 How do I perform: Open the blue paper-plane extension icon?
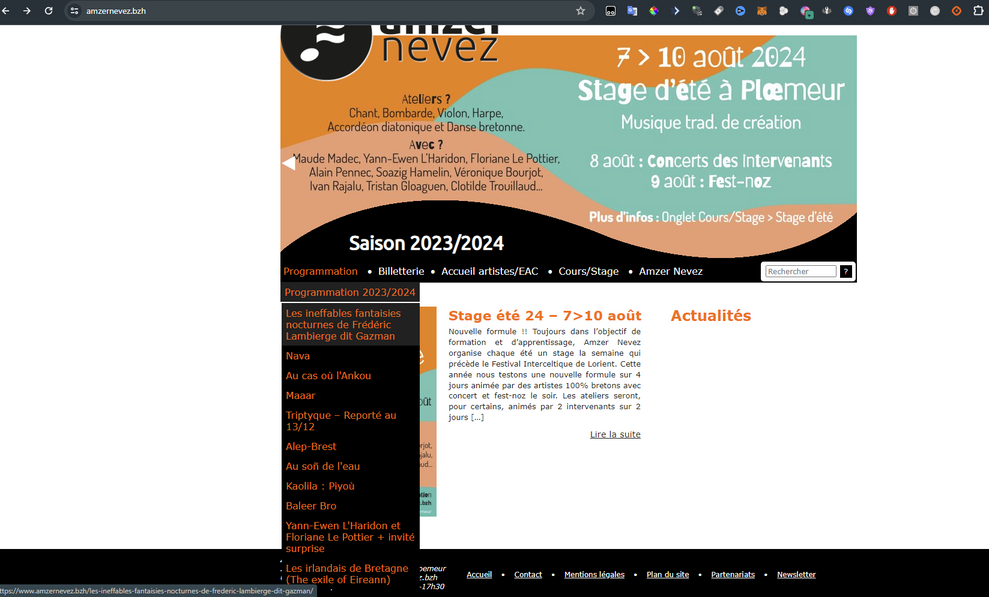pos(740,11)
